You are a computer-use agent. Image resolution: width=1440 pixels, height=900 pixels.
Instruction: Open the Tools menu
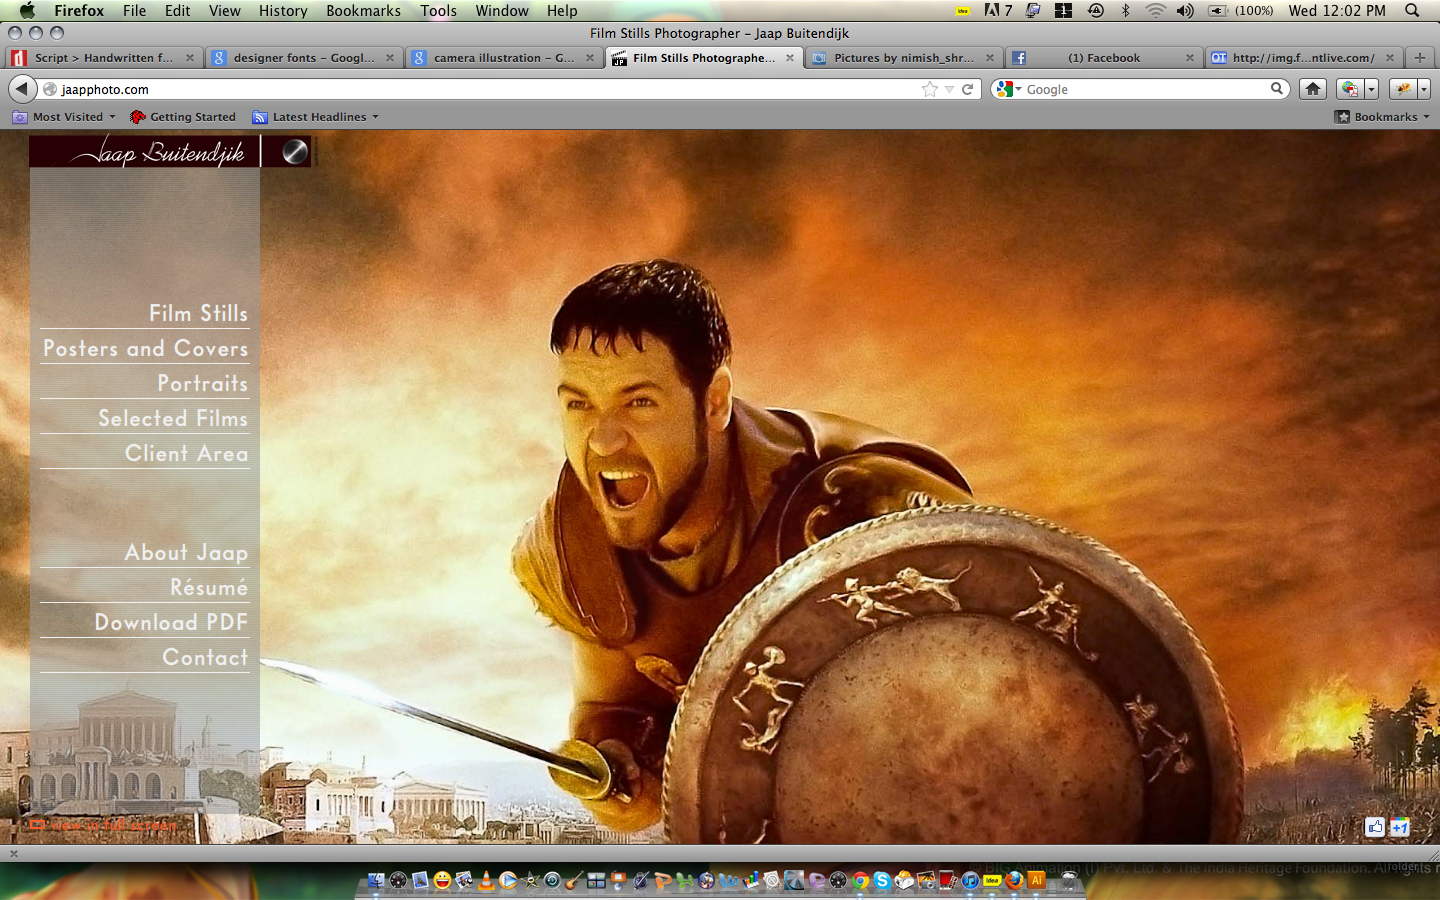438,11
